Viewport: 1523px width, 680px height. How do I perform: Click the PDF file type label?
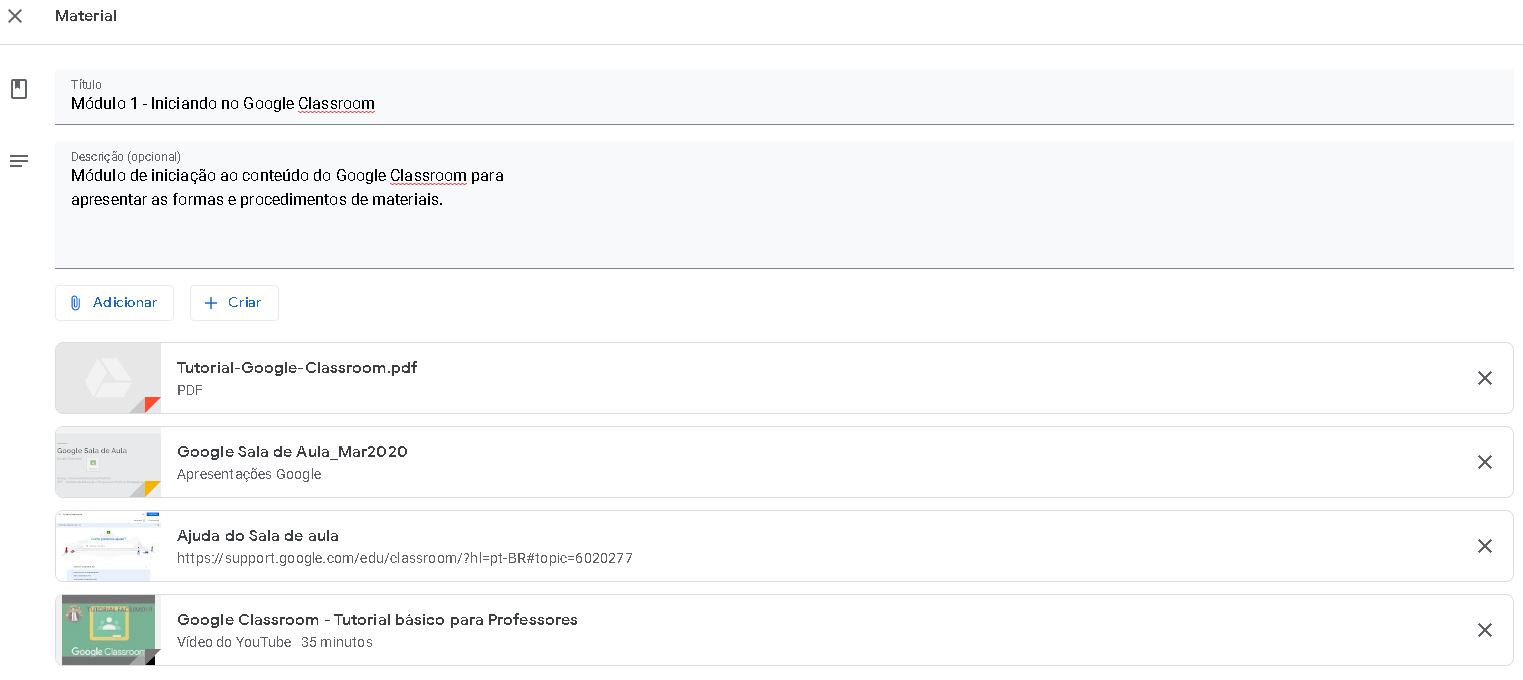click(x=190, y=390)
